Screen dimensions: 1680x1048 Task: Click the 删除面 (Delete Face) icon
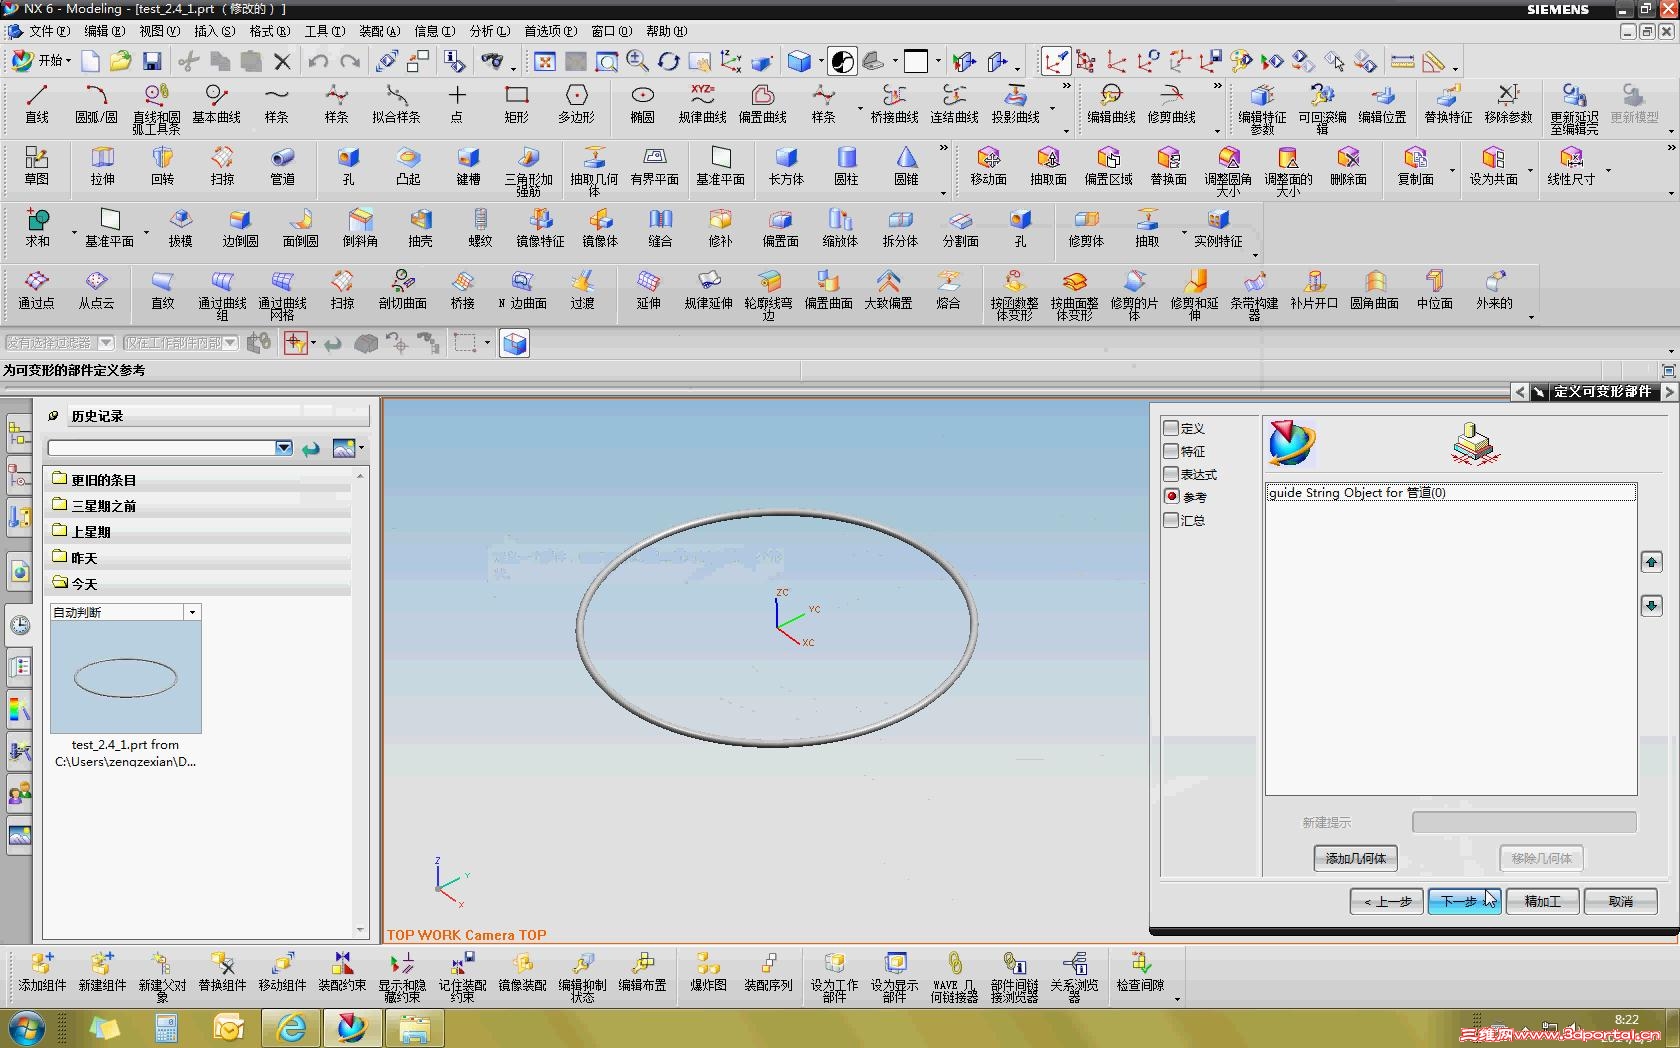[1349, 166]
